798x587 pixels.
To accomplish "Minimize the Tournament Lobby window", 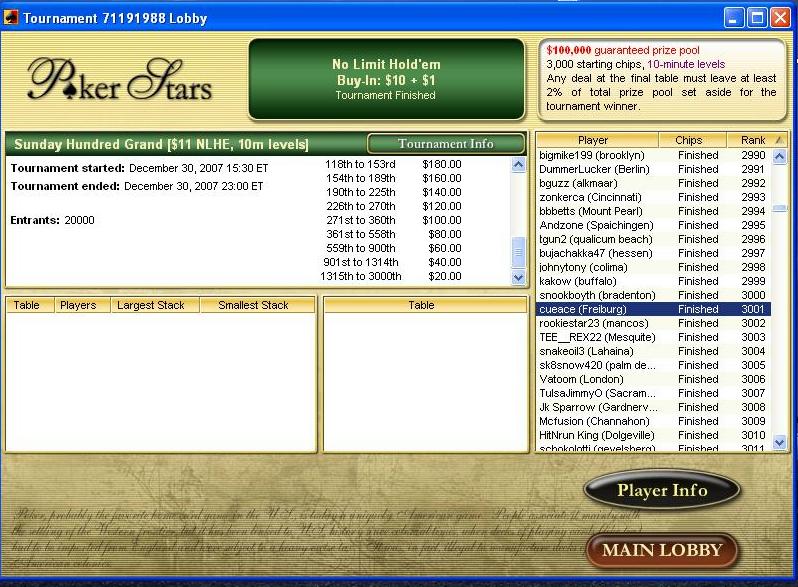I will point(733,18).
